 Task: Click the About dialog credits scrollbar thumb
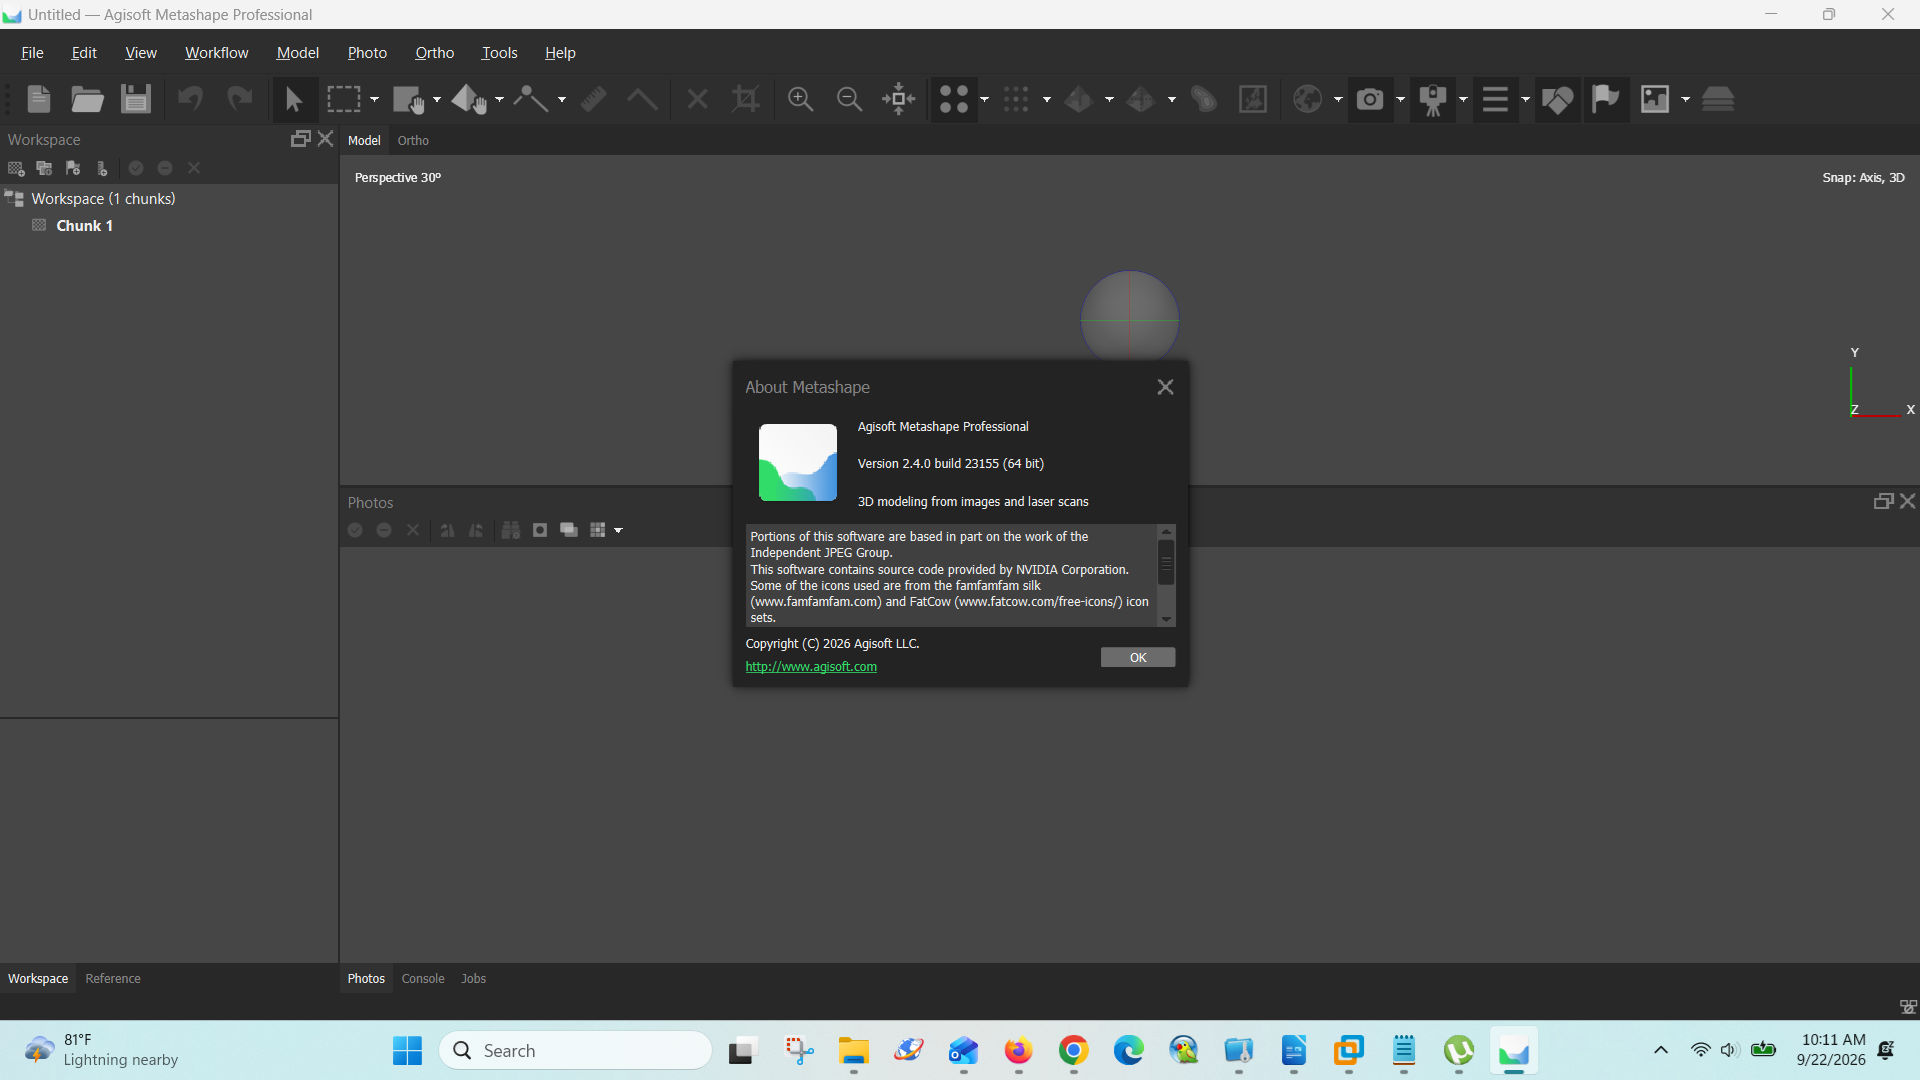[x=1166, y=563]
